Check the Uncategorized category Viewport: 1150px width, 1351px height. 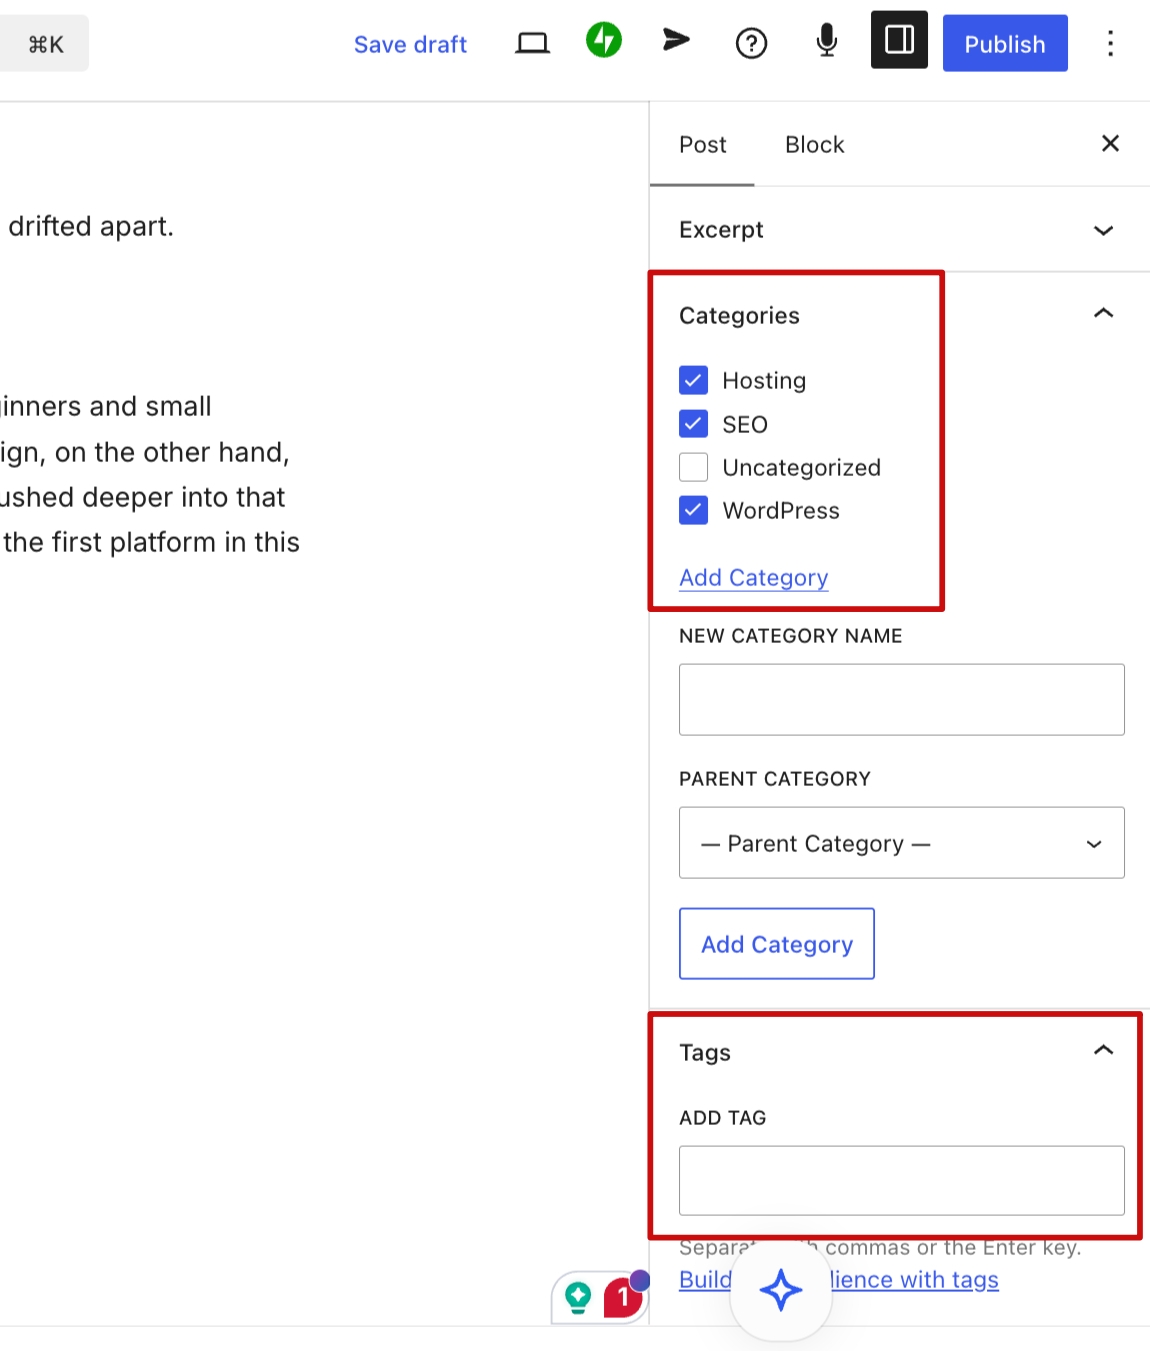pyautogui.click(x=693, y=467)
